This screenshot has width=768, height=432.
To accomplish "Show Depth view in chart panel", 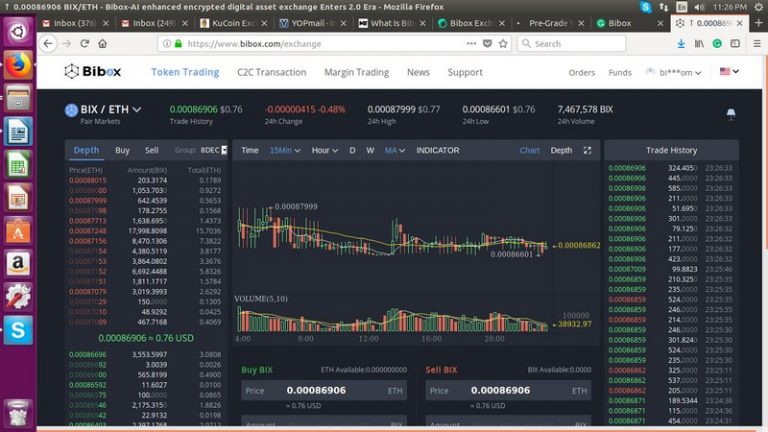I will coord(561,150).
